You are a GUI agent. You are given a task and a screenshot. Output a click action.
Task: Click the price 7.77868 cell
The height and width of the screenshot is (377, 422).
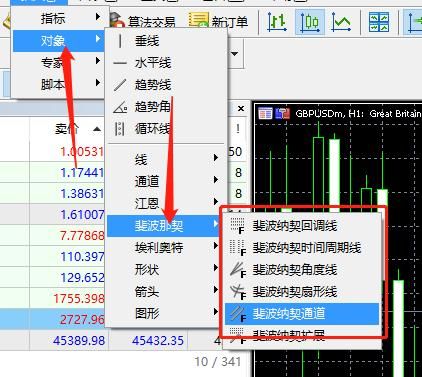(x=82, y=236)
